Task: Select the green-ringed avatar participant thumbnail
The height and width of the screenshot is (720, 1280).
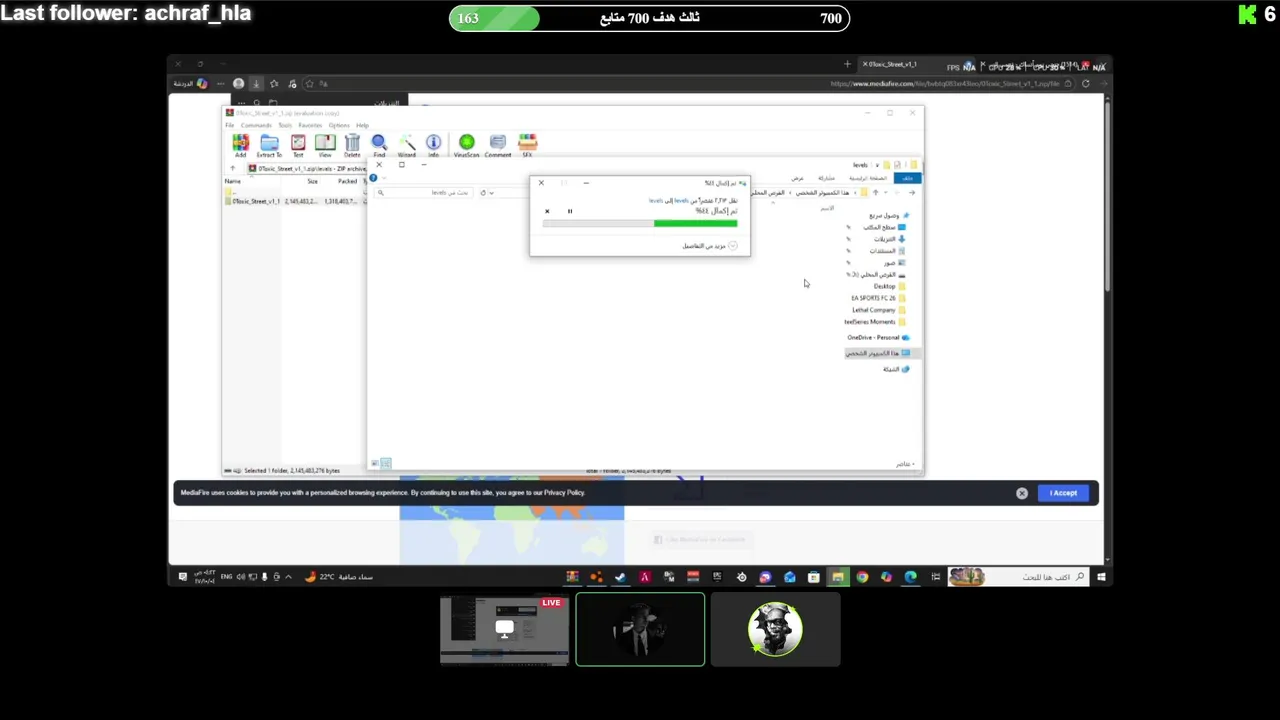Action: [x=775, y=630]
